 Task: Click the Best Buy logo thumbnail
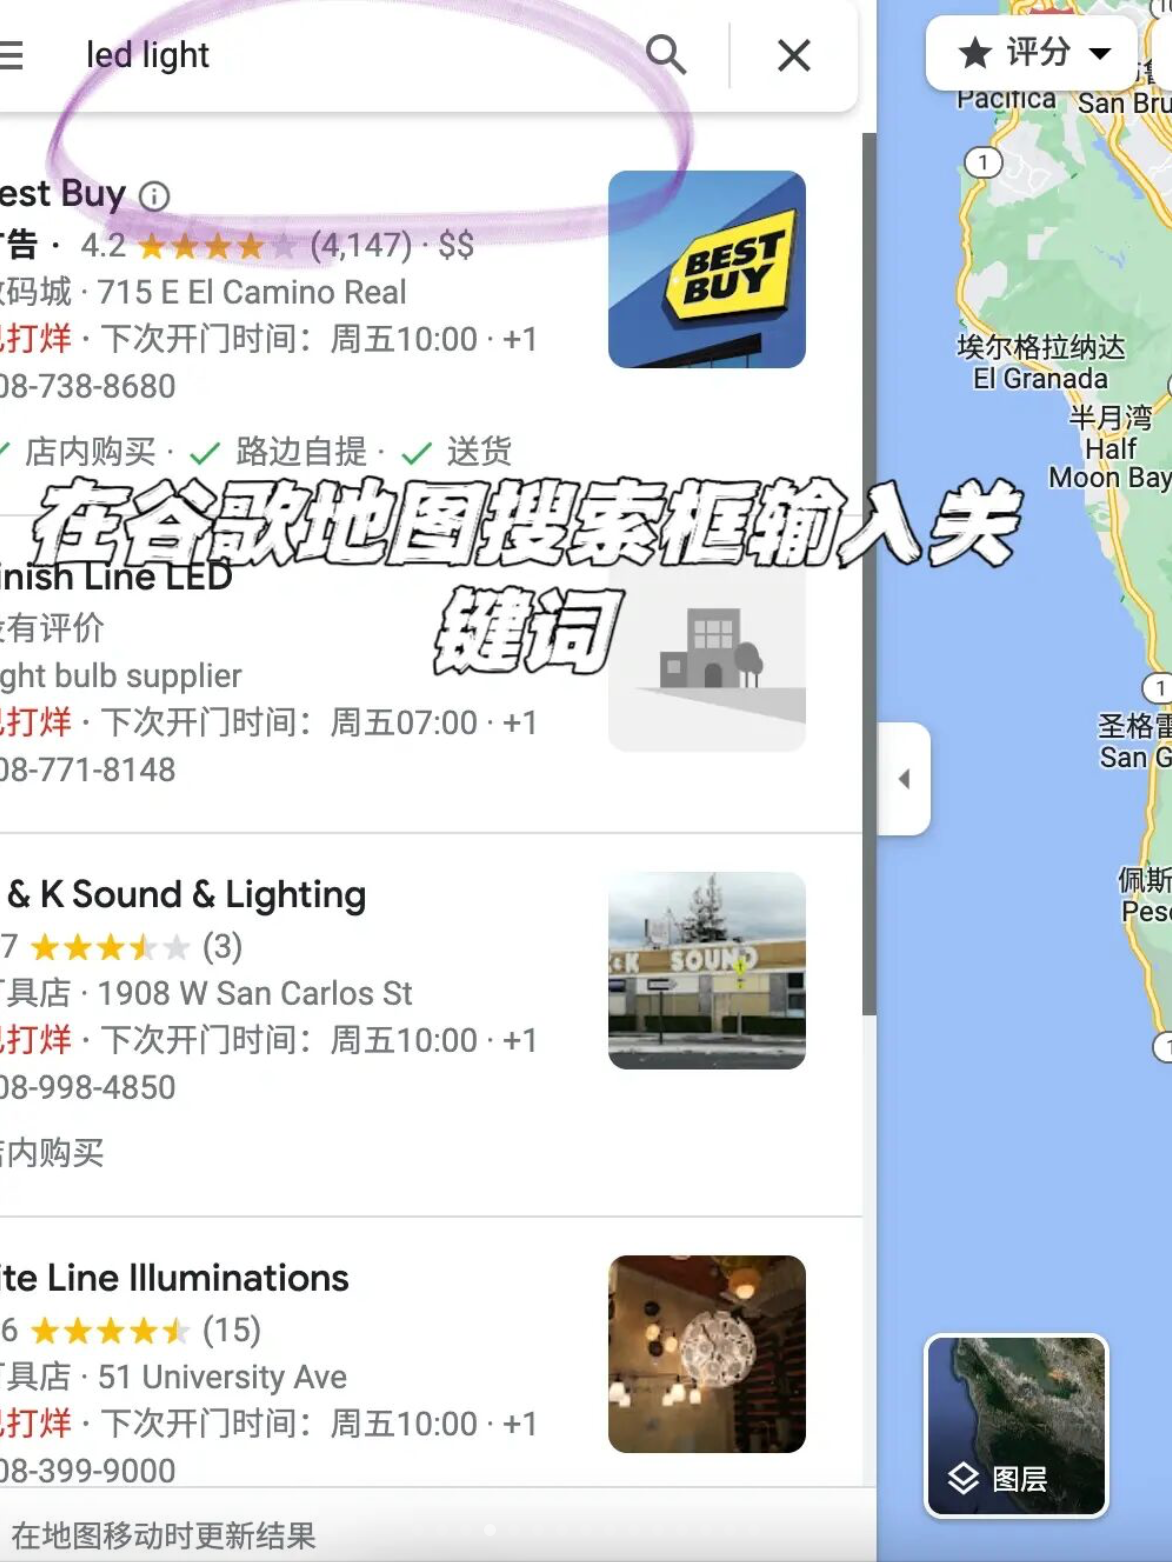click(x=707, y=269)
